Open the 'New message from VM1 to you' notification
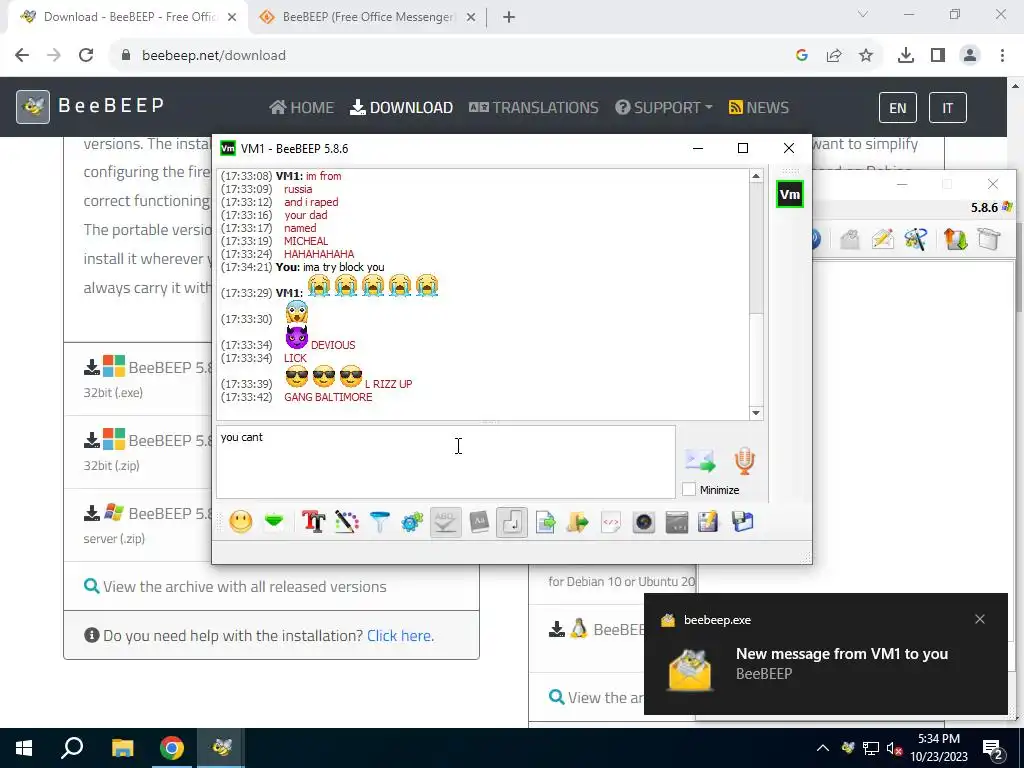This screenshot has height=768, width=1024. click(826, 654)
